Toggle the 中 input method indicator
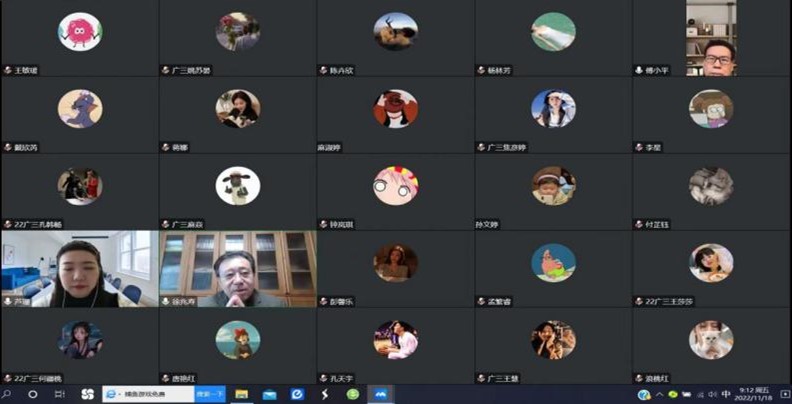Viewport: 792px width, 404px height. click(x=726, y=395)
